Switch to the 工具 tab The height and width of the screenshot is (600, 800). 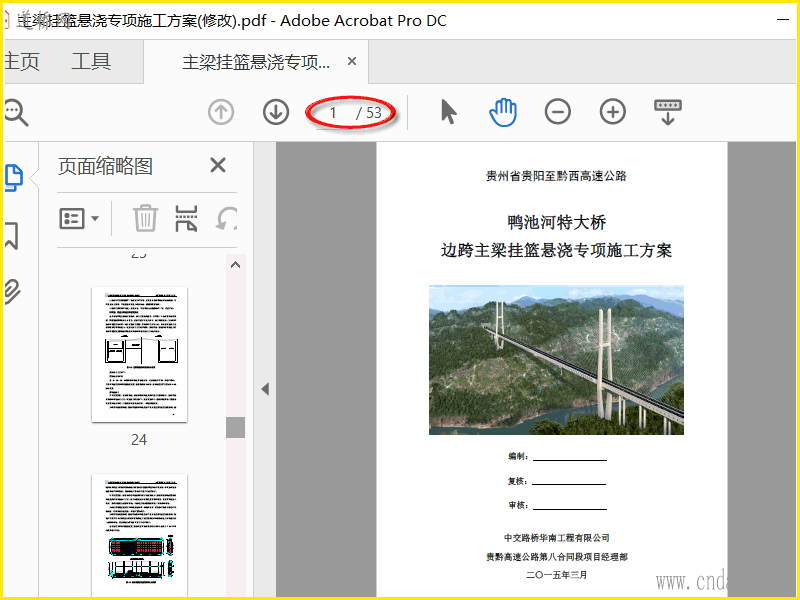tap(91, 62)
